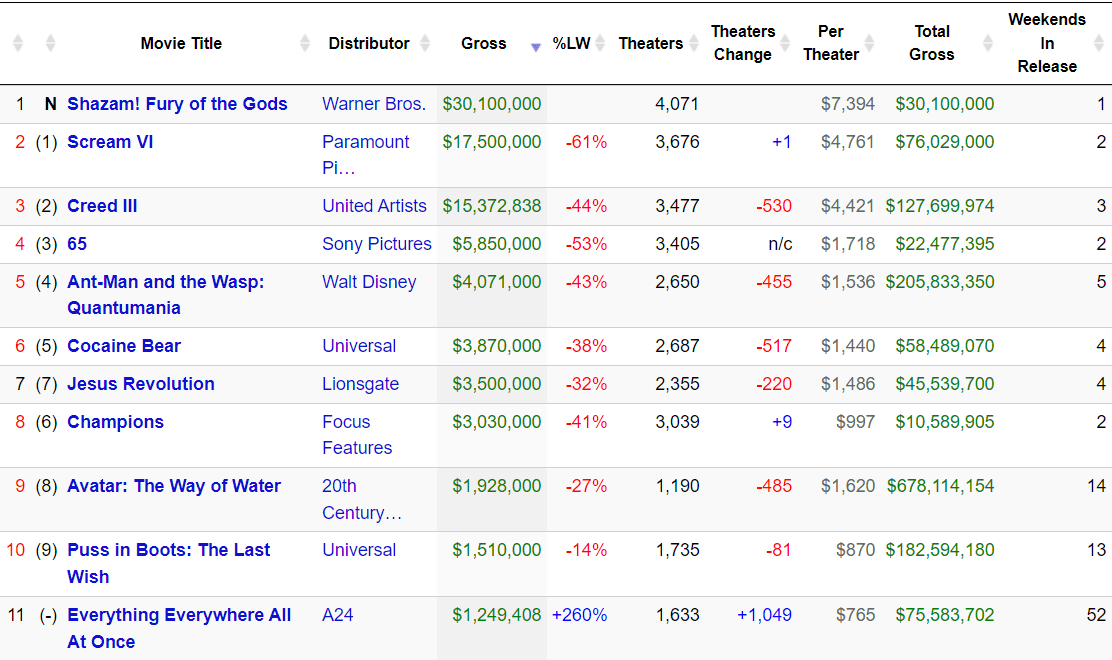Viewport: 1112px width, 660px height.
Task: Click the $7,394 per theater value
Action: tap(848, 104)
